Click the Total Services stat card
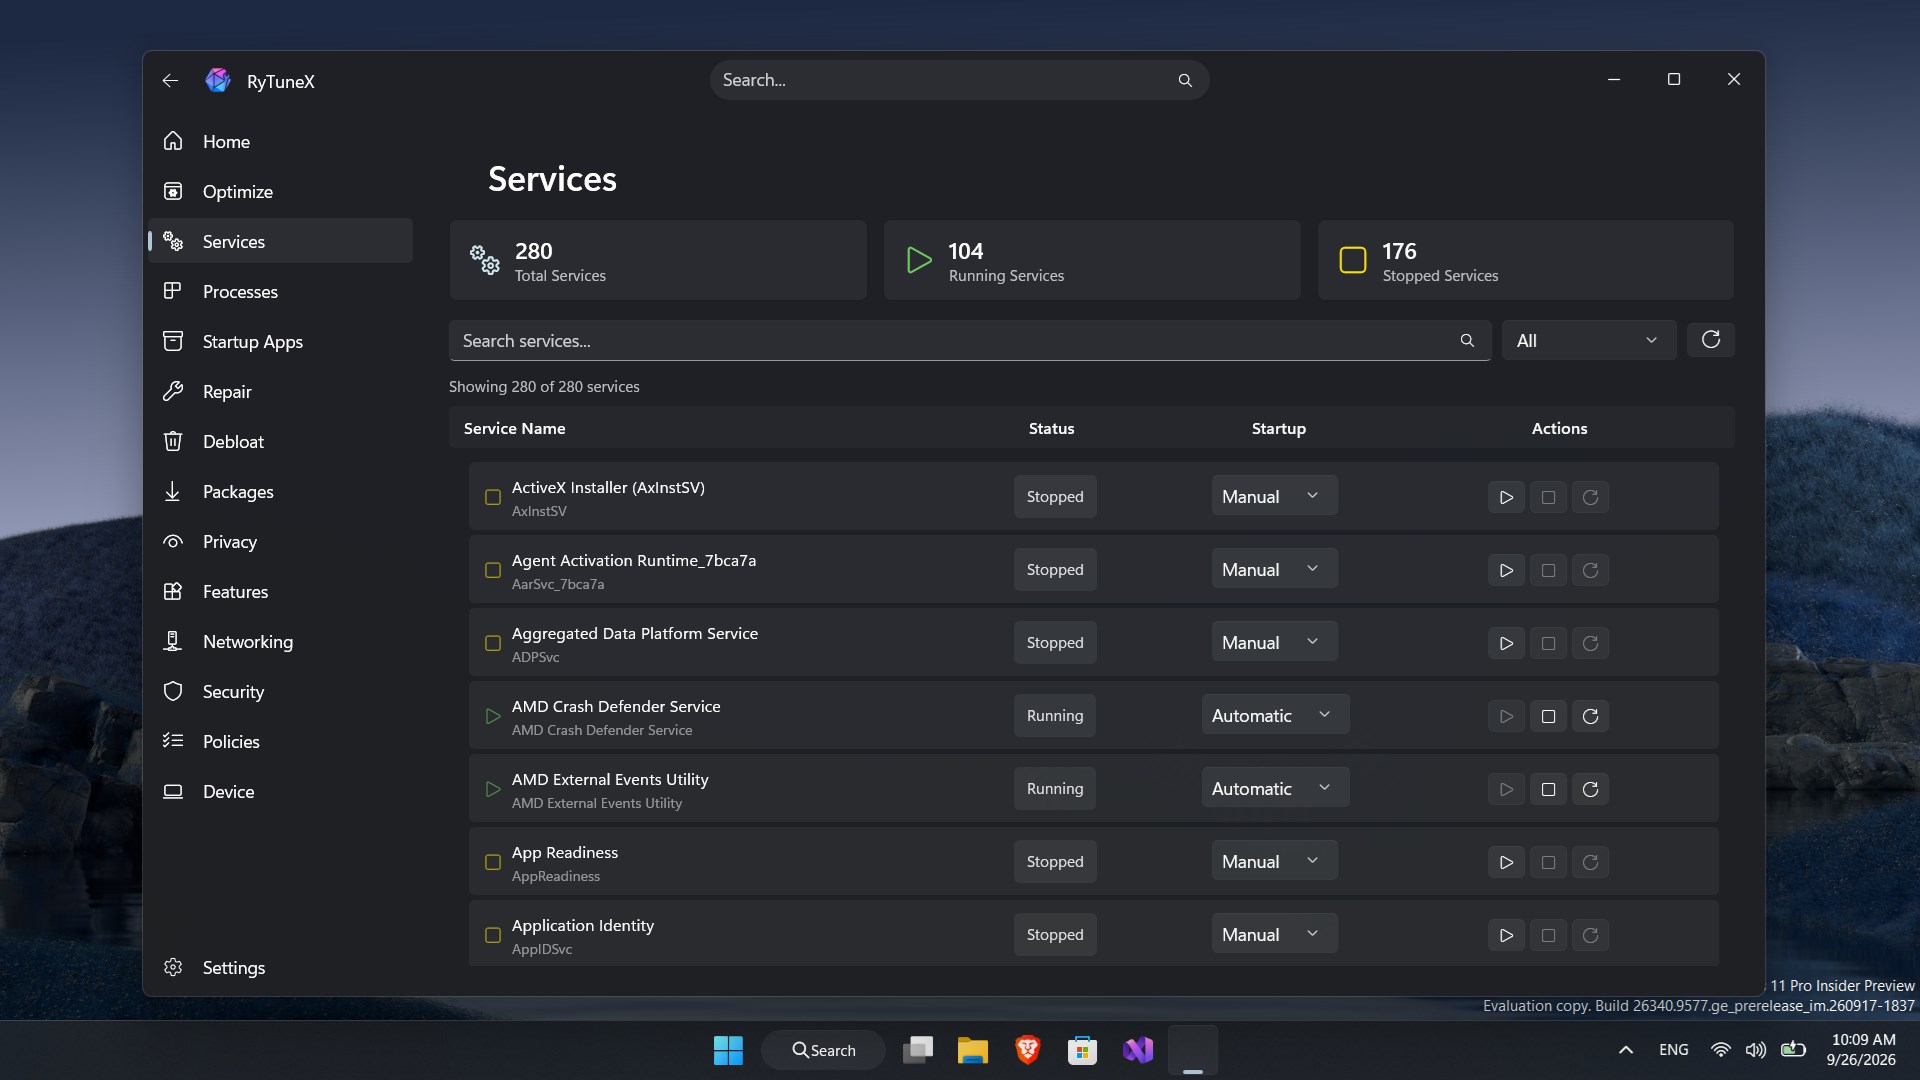The image size is (1920, 1080). [658, 260]
